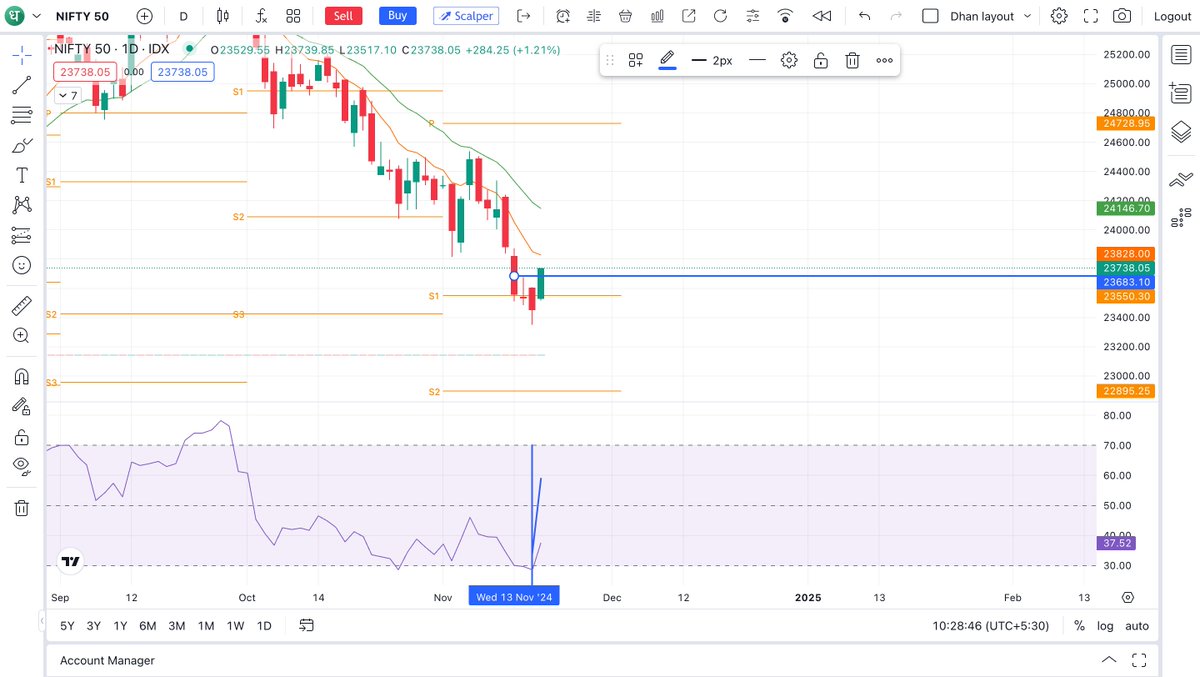Click the Logout link
1200x677 pixels.
(1172, 16)
